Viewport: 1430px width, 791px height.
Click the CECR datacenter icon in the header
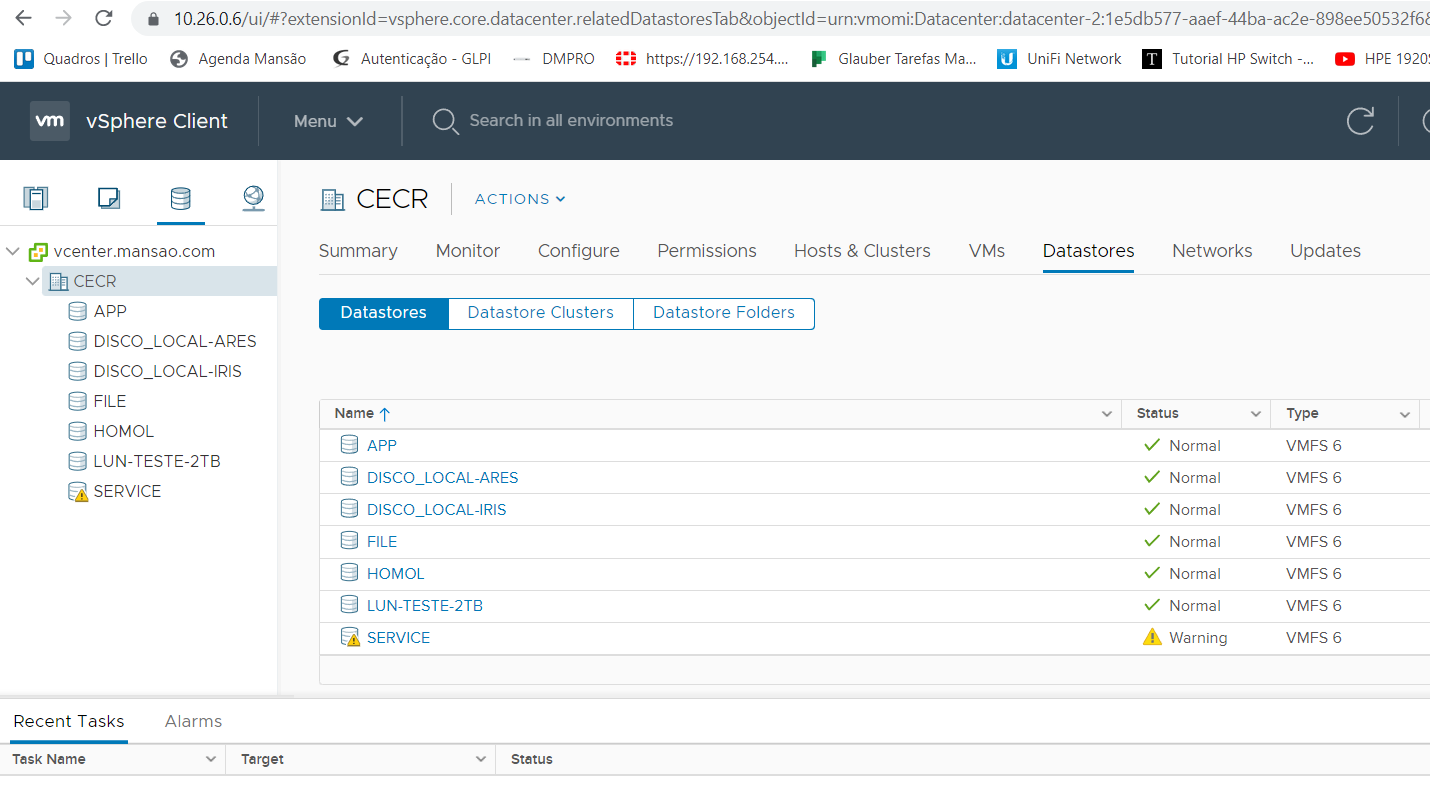click(332, 200)
